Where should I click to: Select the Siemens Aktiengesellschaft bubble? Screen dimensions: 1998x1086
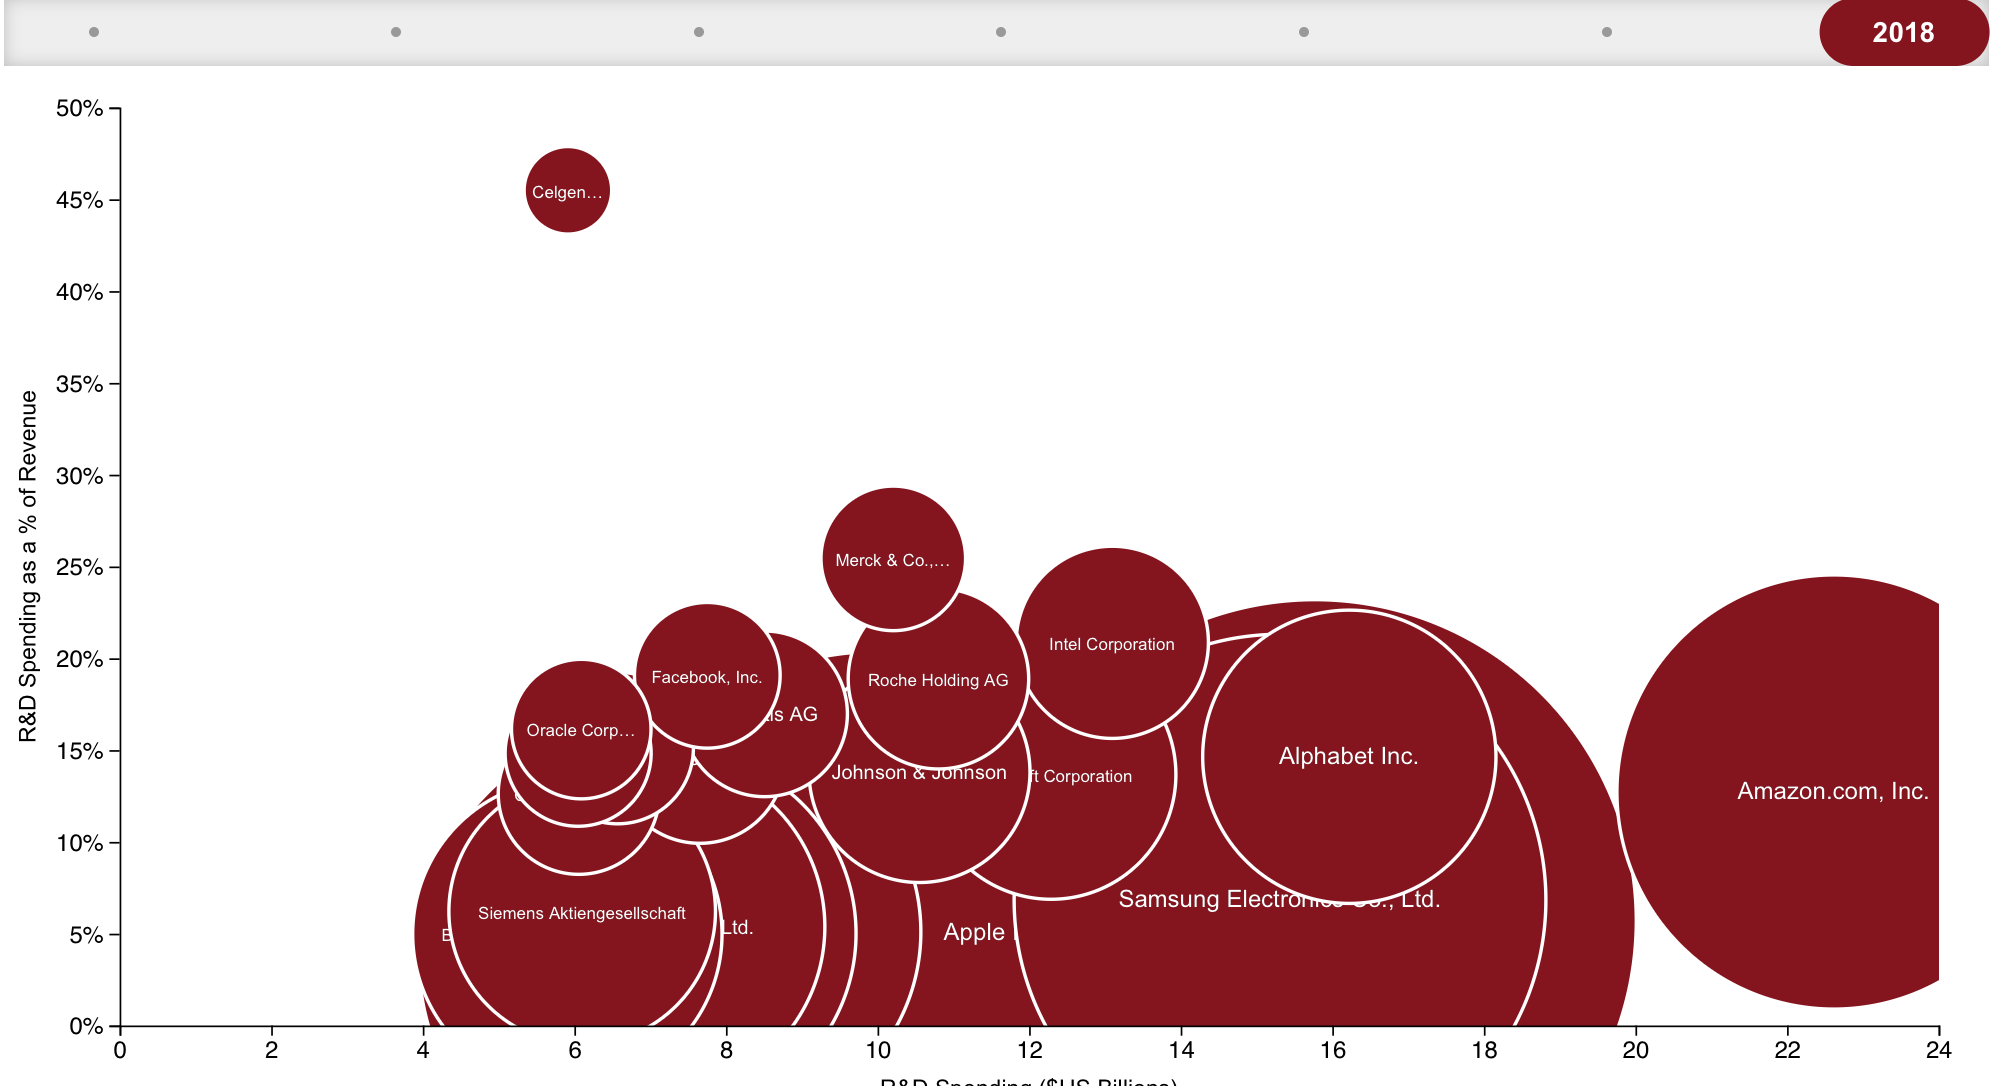pyautogui.click(x=582, y=913)
